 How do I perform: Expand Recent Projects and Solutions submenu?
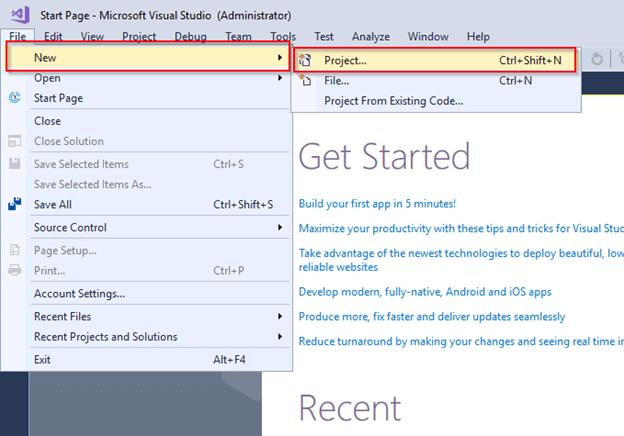(280, 337)
